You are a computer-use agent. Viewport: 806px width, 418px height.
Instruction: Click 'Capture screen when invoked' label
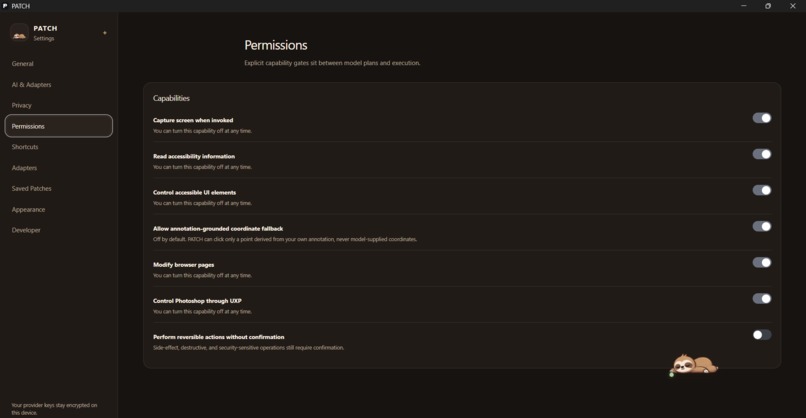click(x=193, y=120)
